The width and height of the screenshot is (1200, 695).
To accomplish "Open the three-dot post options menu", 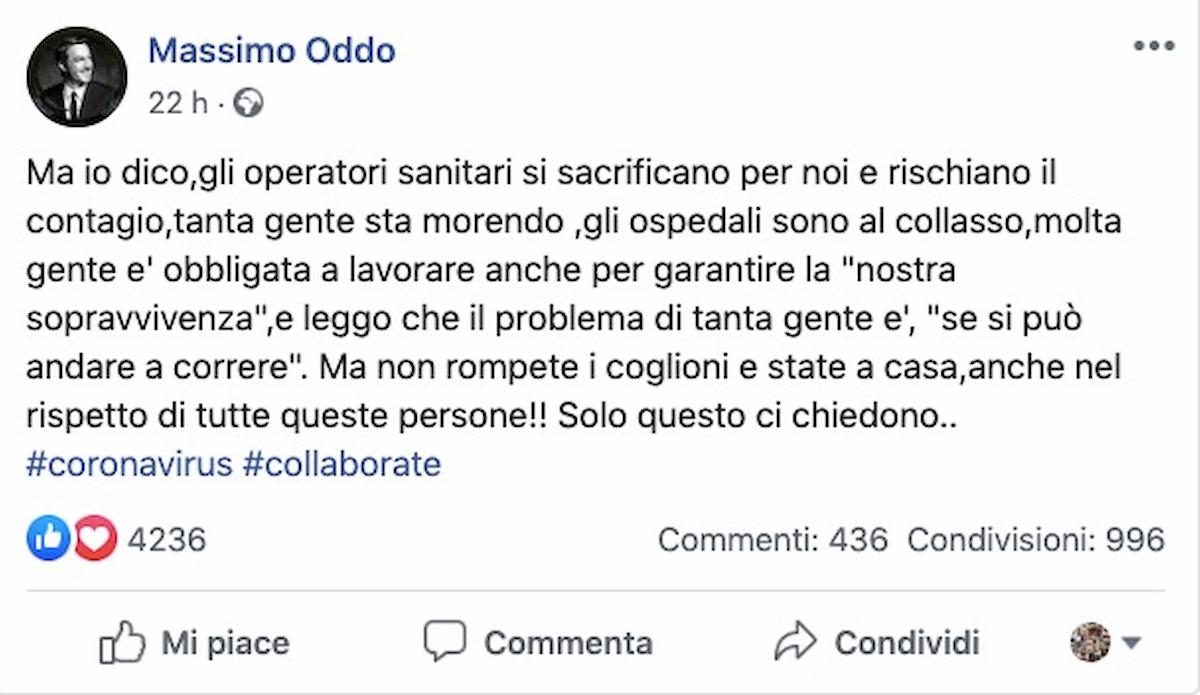I will (x=1156, y=44).
